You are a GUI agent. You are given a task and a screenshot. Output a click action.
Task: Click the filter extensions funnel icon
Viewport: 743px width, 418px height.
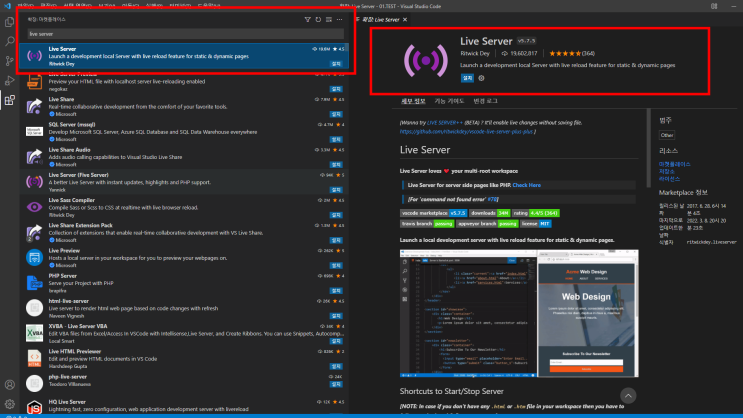(x=308, y=19)
